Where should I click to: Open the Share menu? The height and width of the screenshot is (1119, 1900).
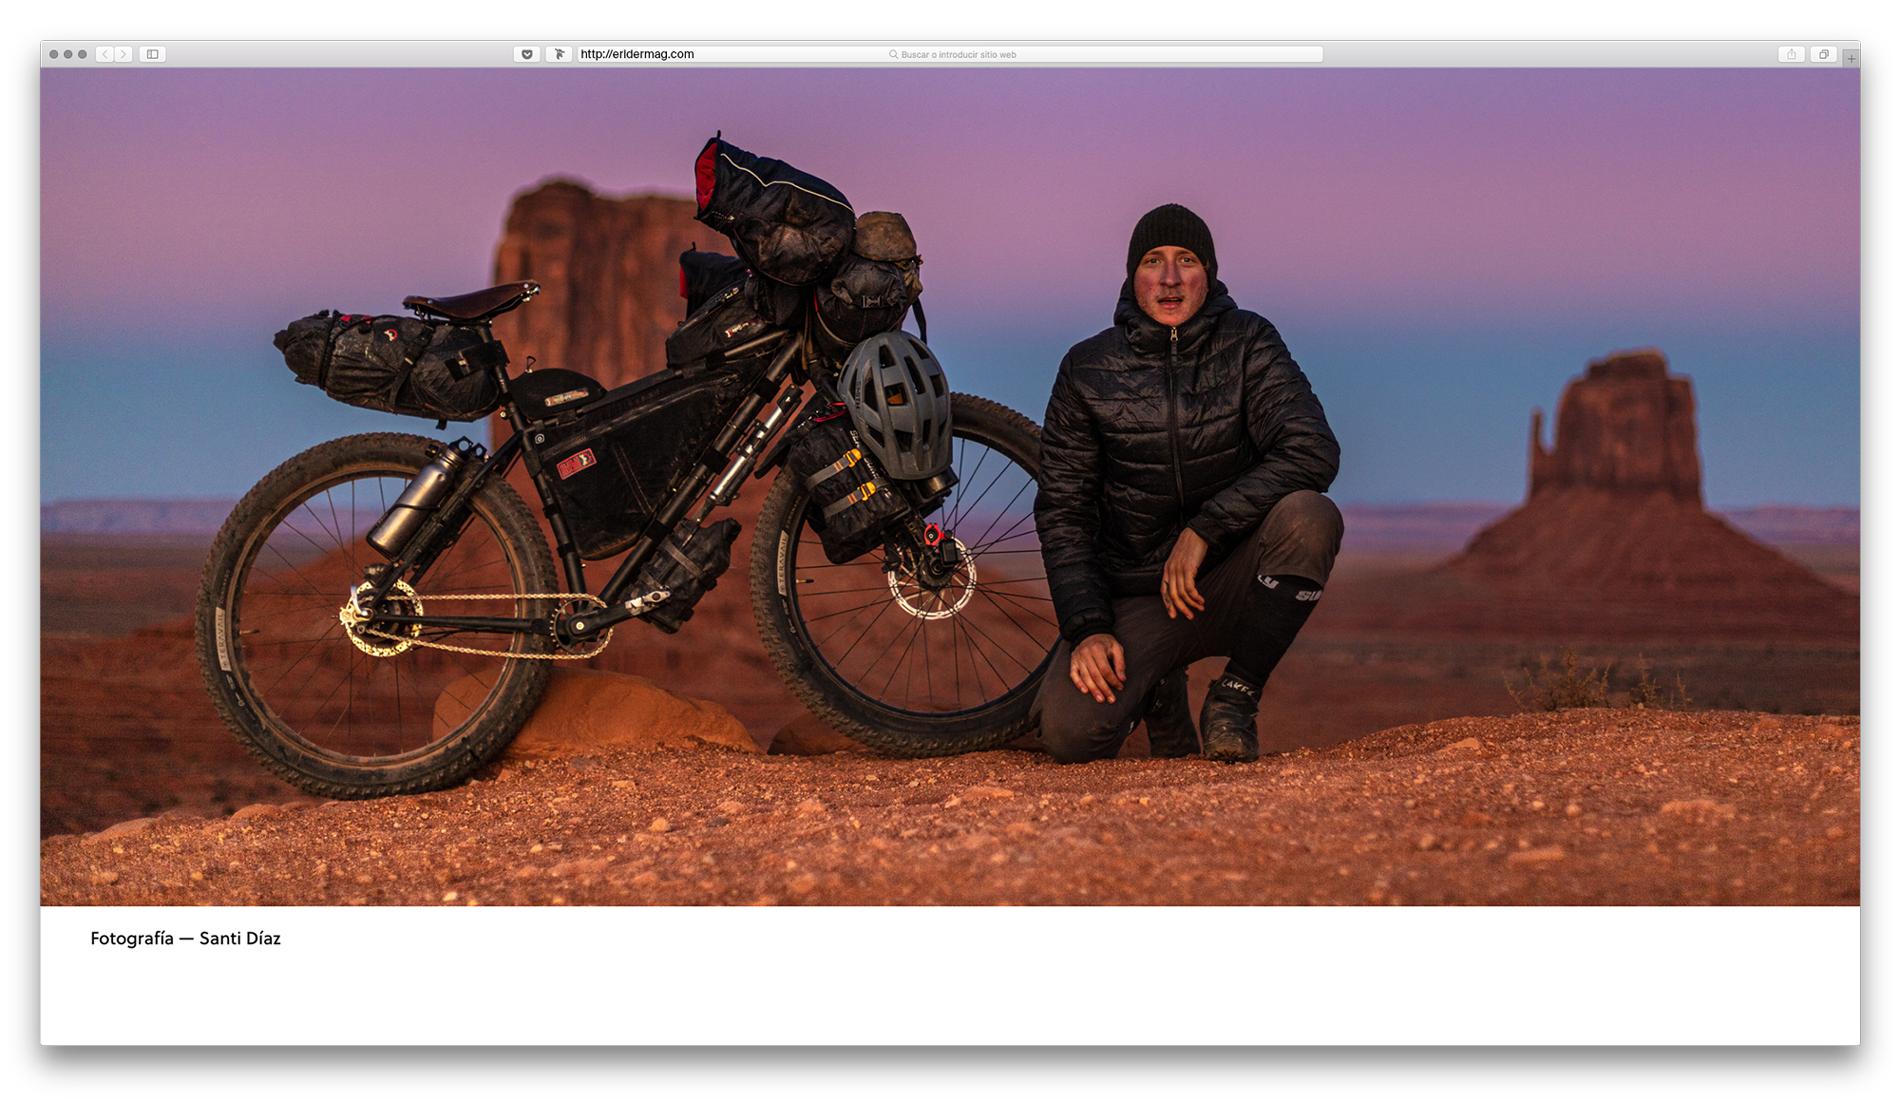(1791, 54)
